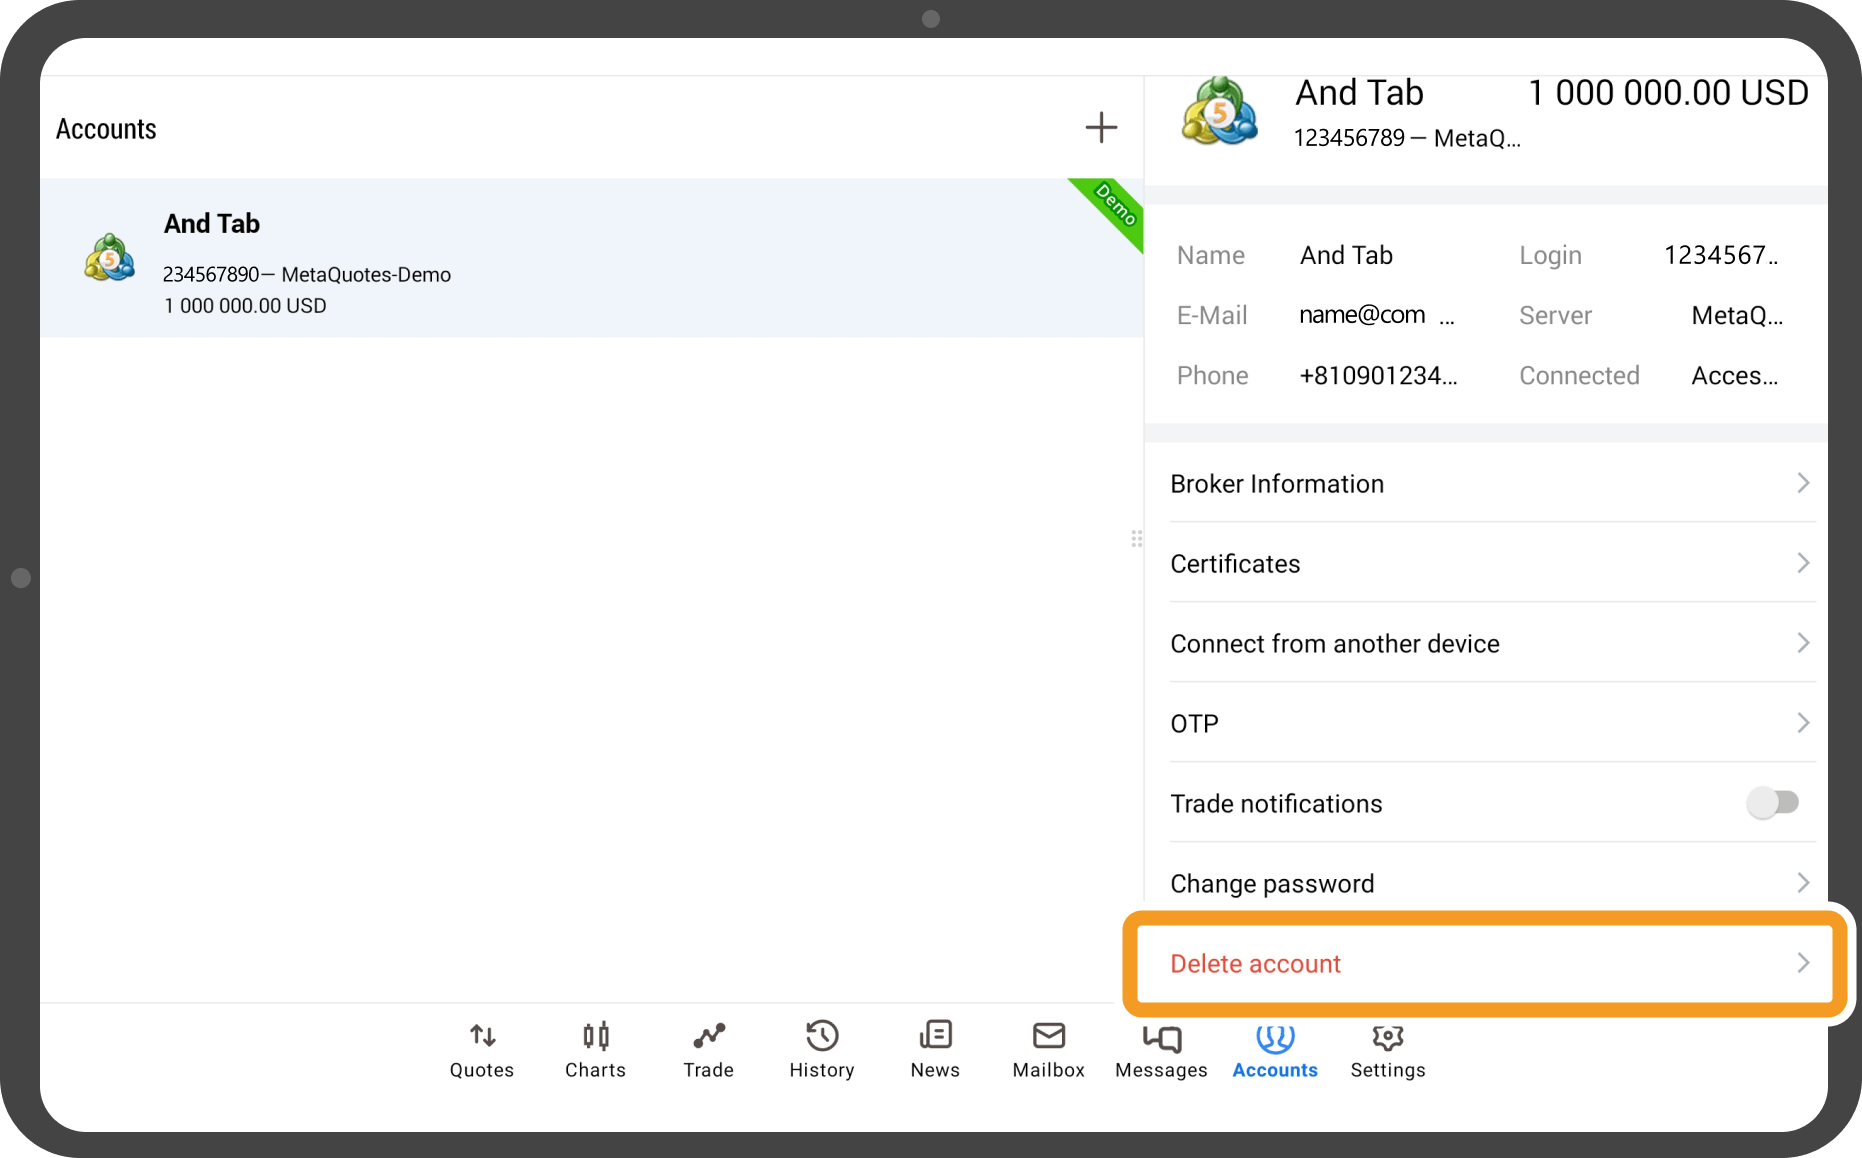Open Certificates entry
1862x1158 pixels.
pos(1492,564)
